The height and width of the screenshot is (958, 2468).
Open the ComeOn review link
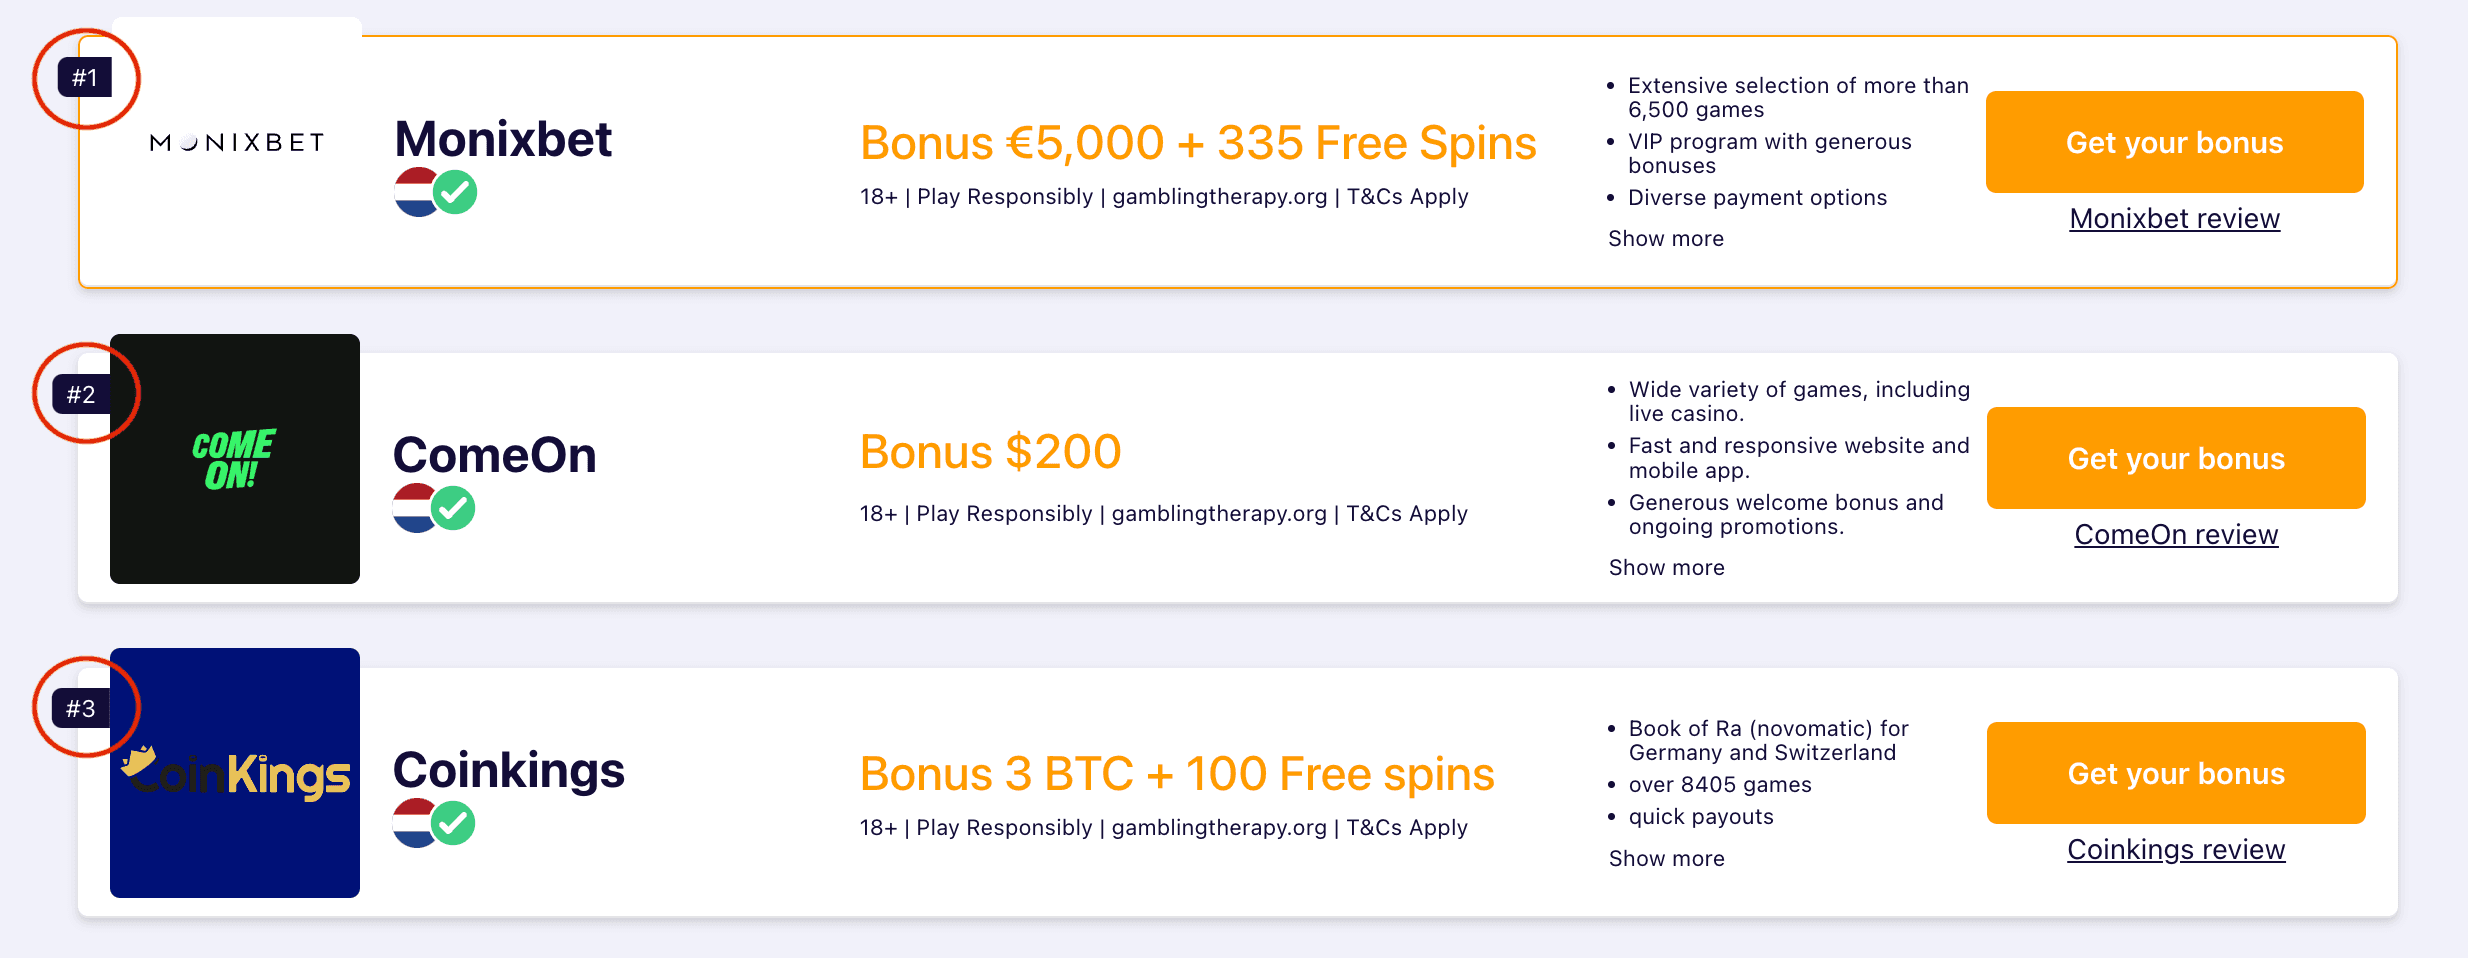point(2176,535)
